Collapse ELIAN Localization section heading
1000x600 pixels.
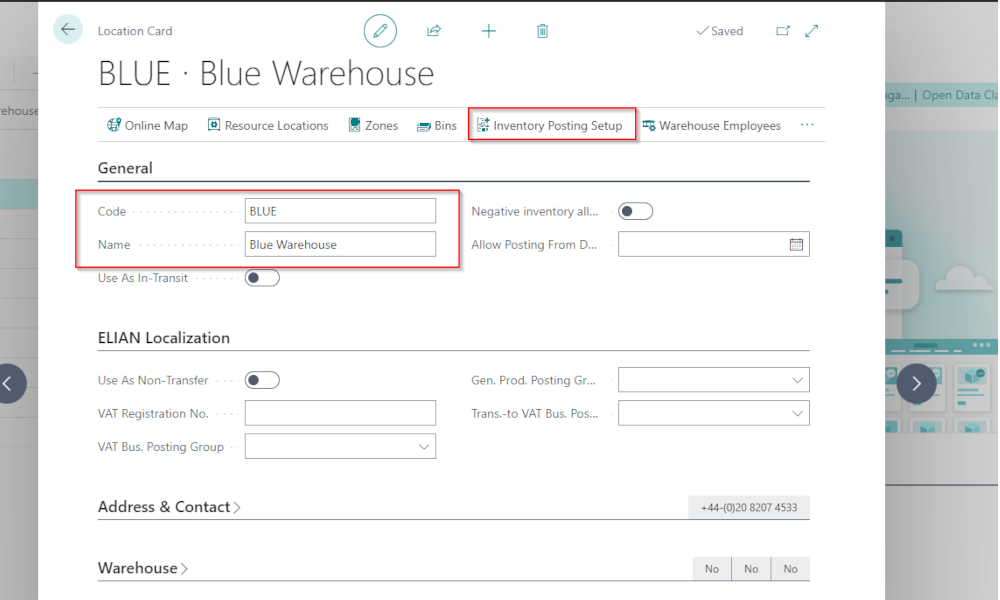point(164,338)
